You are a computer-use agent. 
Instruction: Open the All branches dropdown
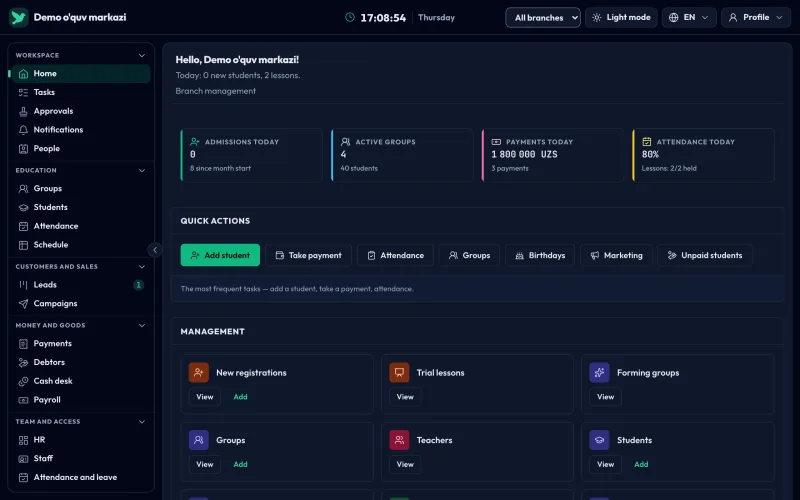[543, 17]
